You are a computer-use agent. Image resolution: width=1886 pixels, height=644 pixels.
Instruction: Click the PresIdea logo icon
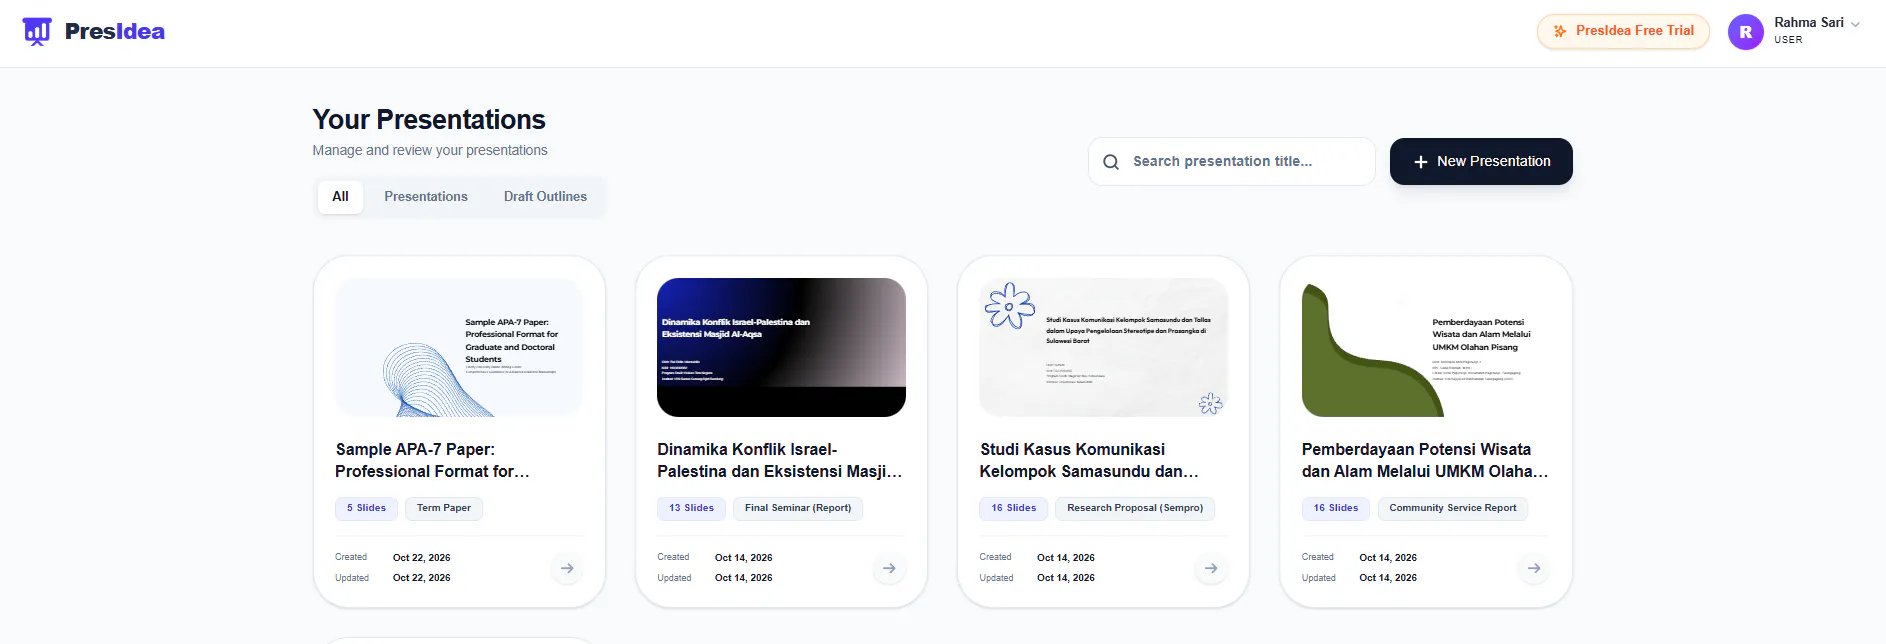click(37, 32)
